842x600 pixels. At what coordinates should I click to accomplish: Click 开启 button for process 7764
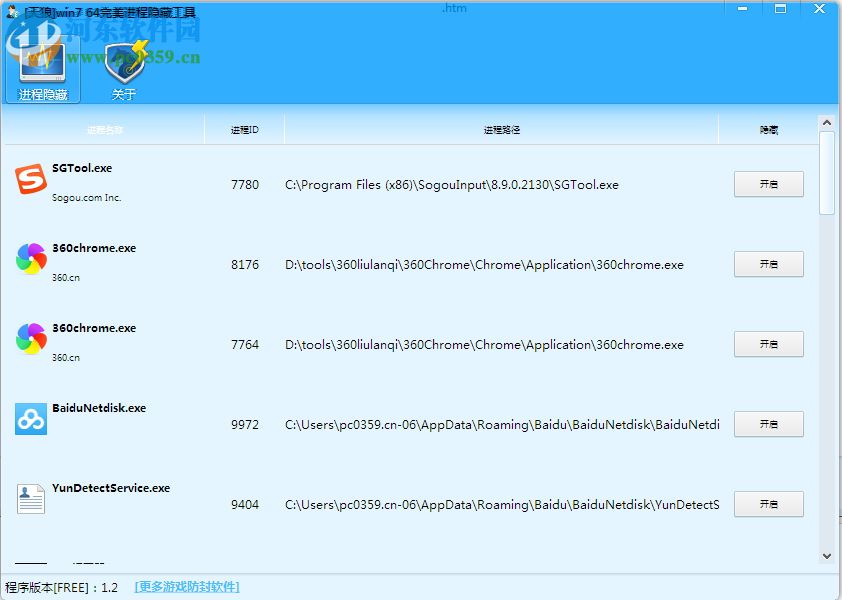(x=768, y=344)
